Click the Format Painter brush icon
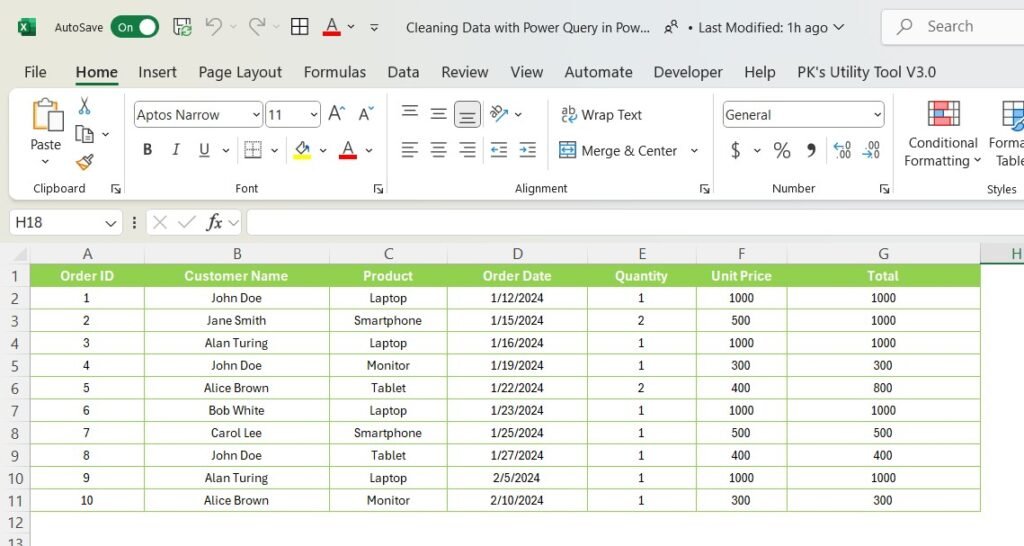 point(84,161)
